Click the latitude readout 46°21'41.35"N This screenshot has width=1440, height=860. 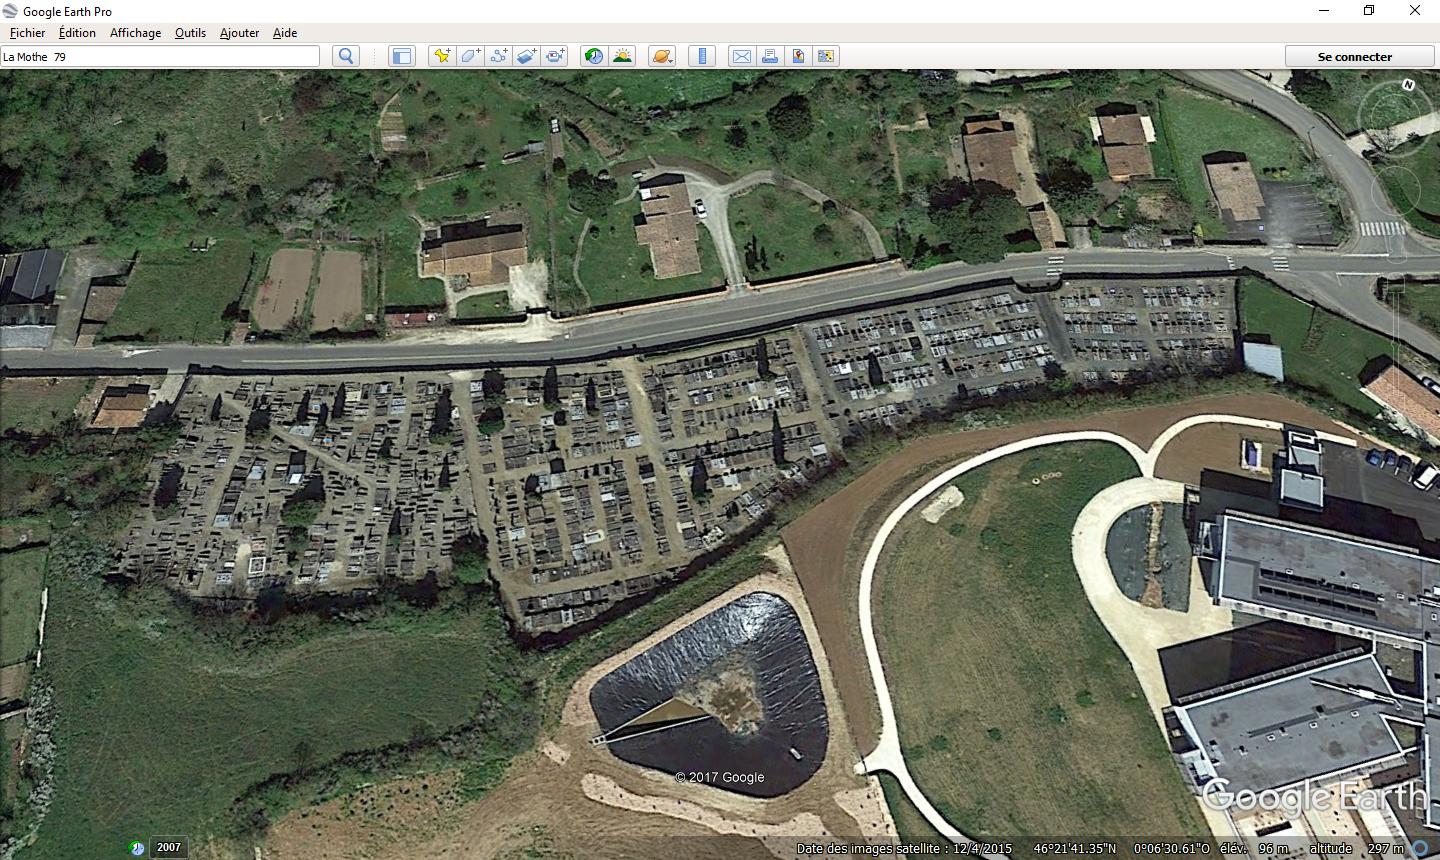1075,848
